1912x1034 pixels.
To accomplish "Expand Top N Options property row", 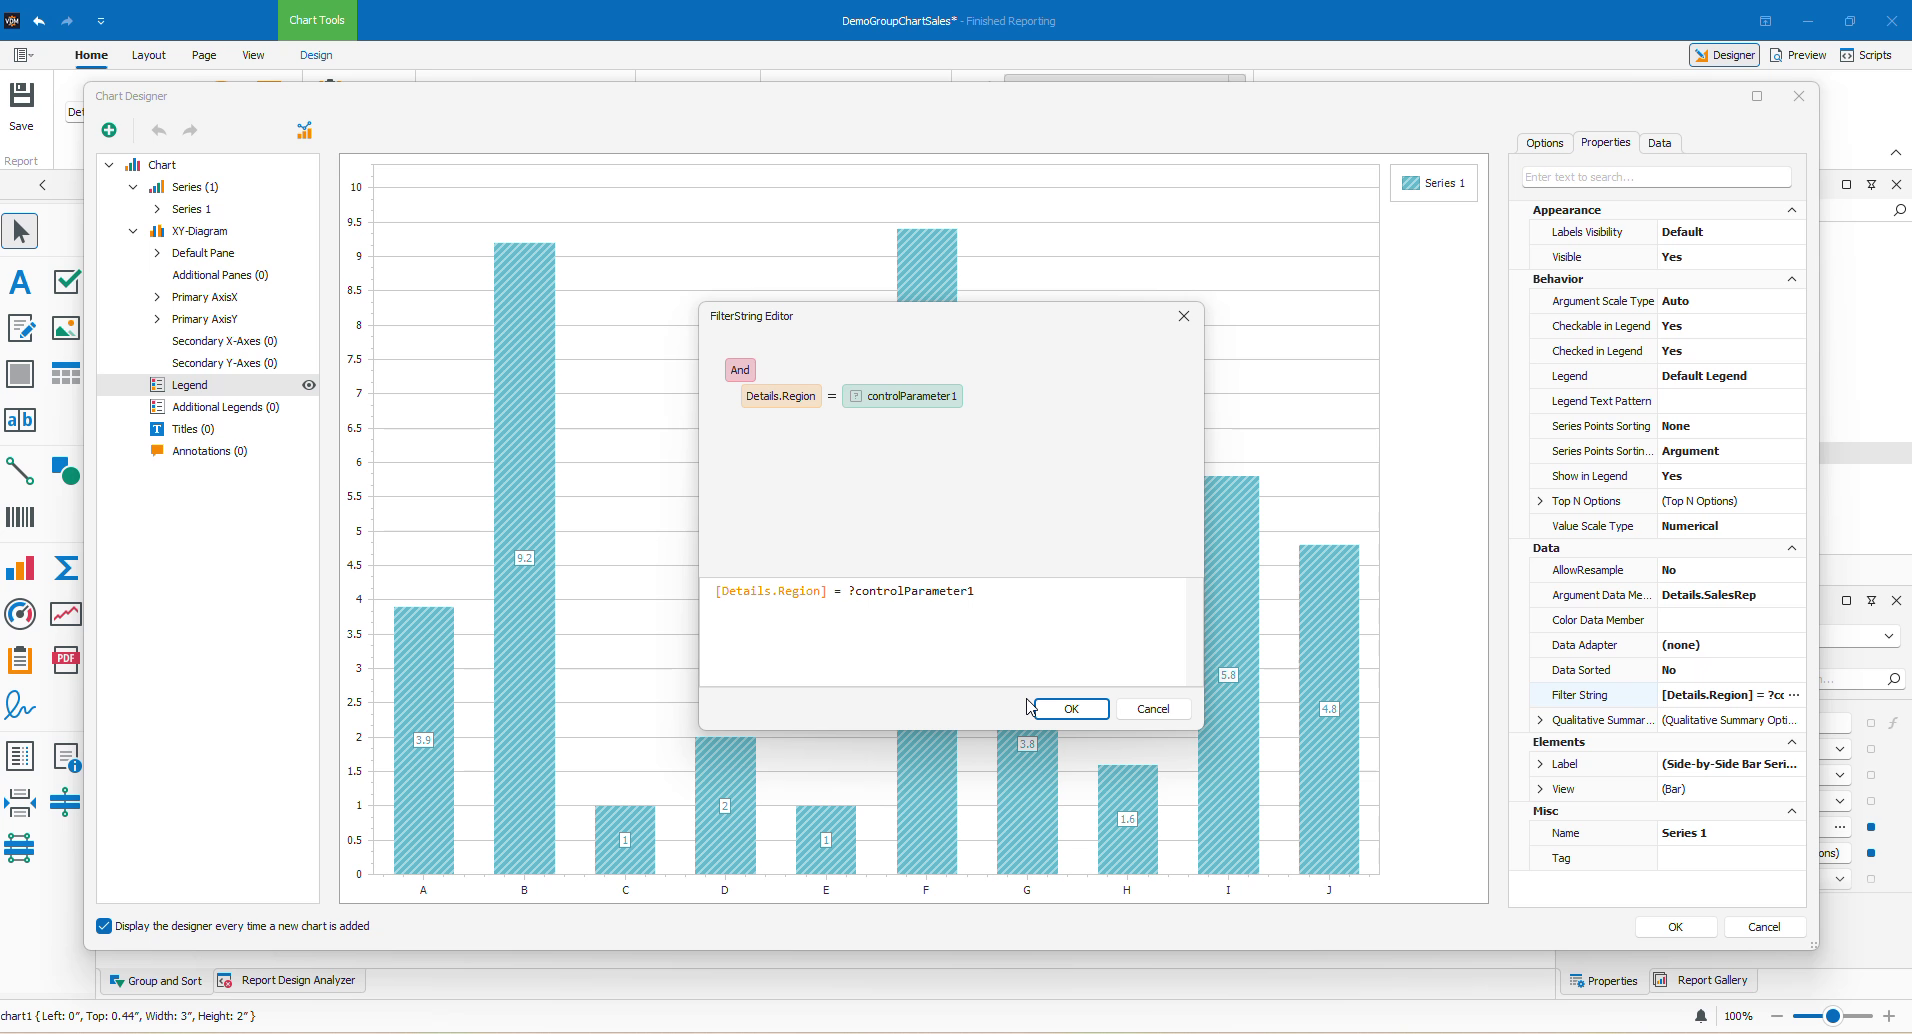I will (1540, 501).
